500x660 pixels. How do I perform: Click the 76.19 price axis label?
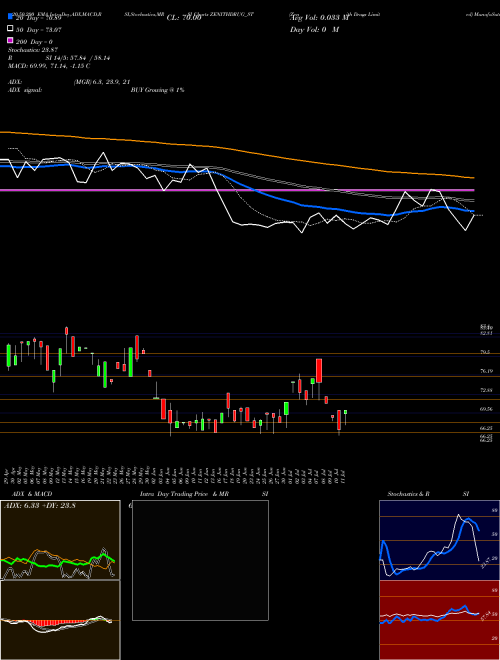coord(486,371)
